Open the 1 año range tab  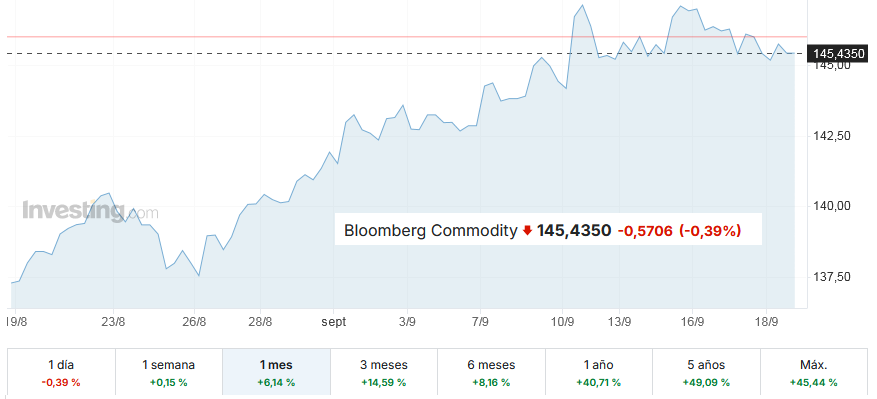coord(598,373)
